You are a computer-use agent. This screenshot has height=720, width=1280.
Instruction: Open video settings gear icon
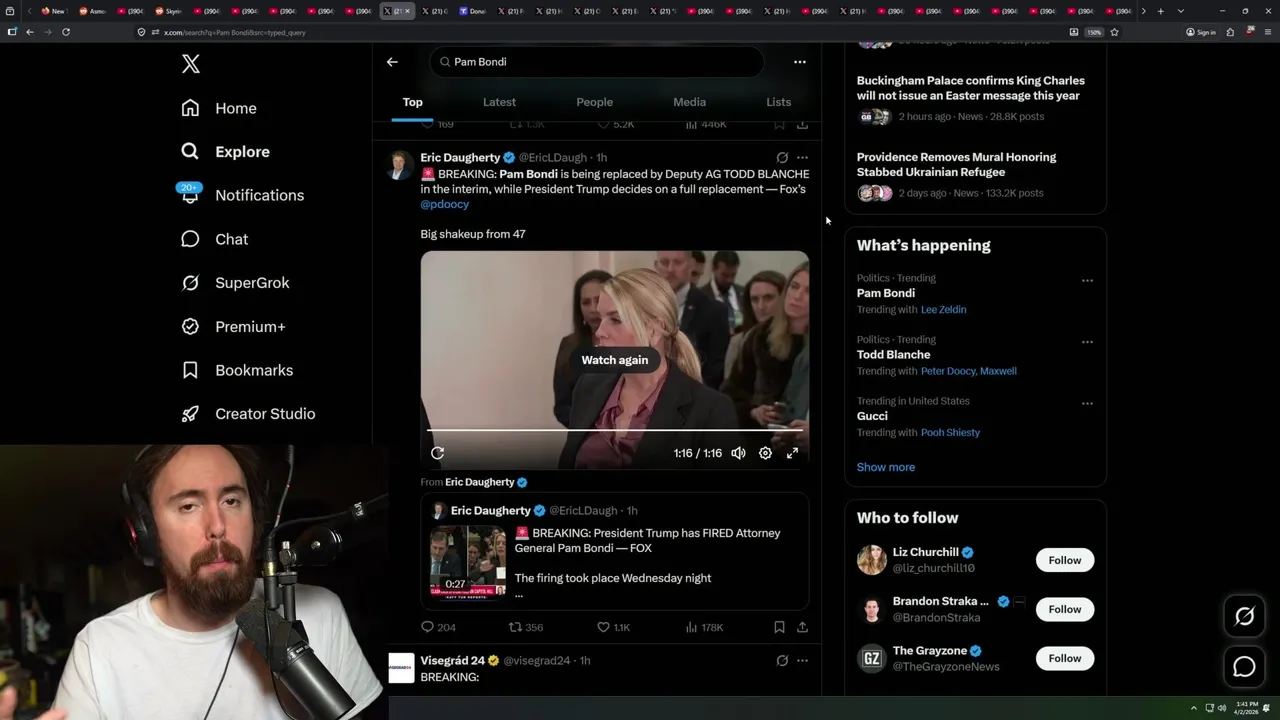click(765, 453)
